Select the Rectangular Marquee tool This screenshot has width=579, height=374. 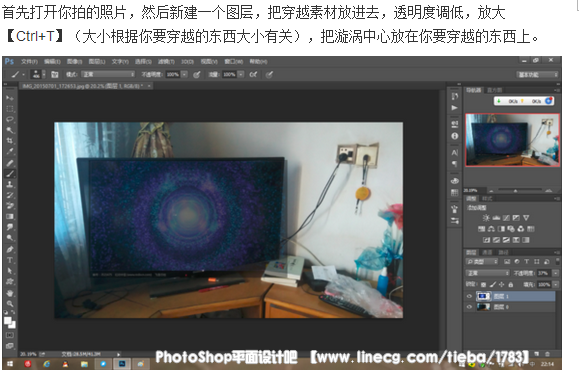10,109
